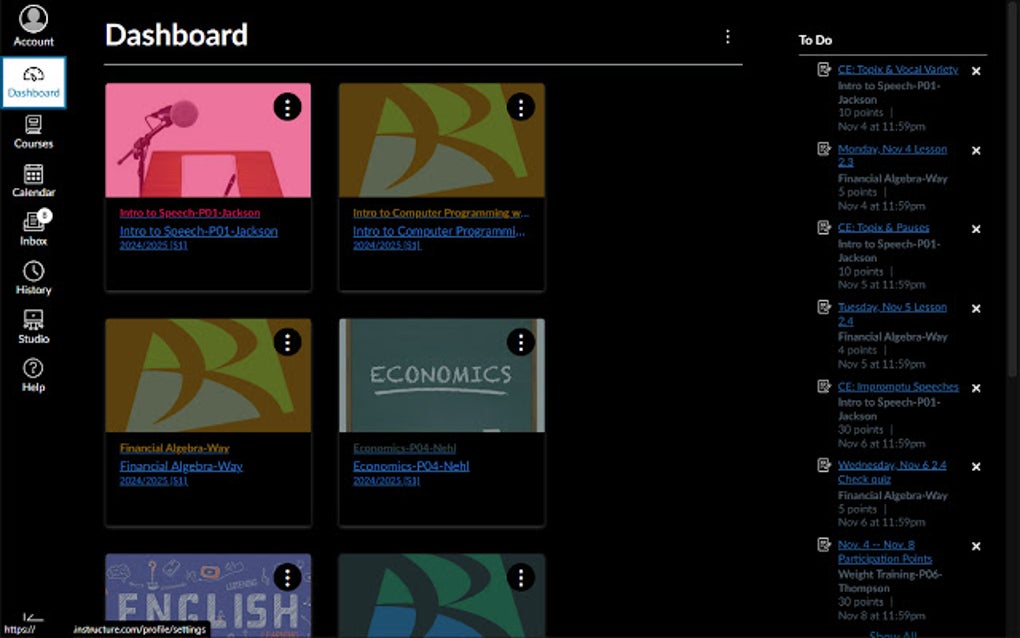Open options menu on the Intro to Speech card

click(287, 108)
